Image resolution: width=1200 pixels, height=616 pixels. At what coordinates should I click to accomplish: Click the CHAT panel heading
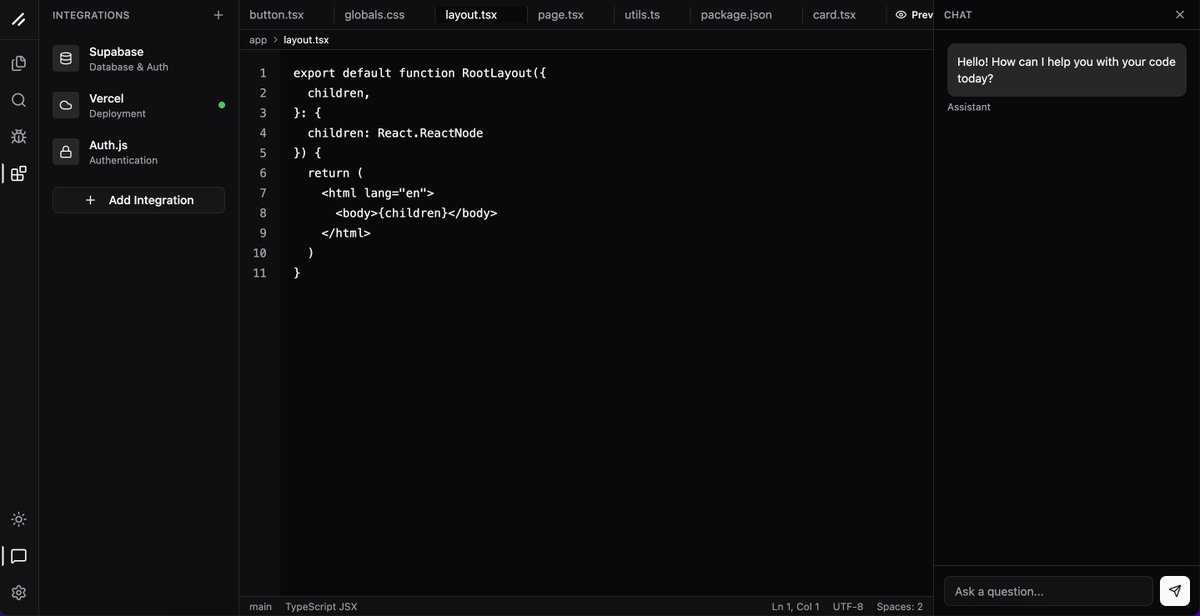click(958, 15)
